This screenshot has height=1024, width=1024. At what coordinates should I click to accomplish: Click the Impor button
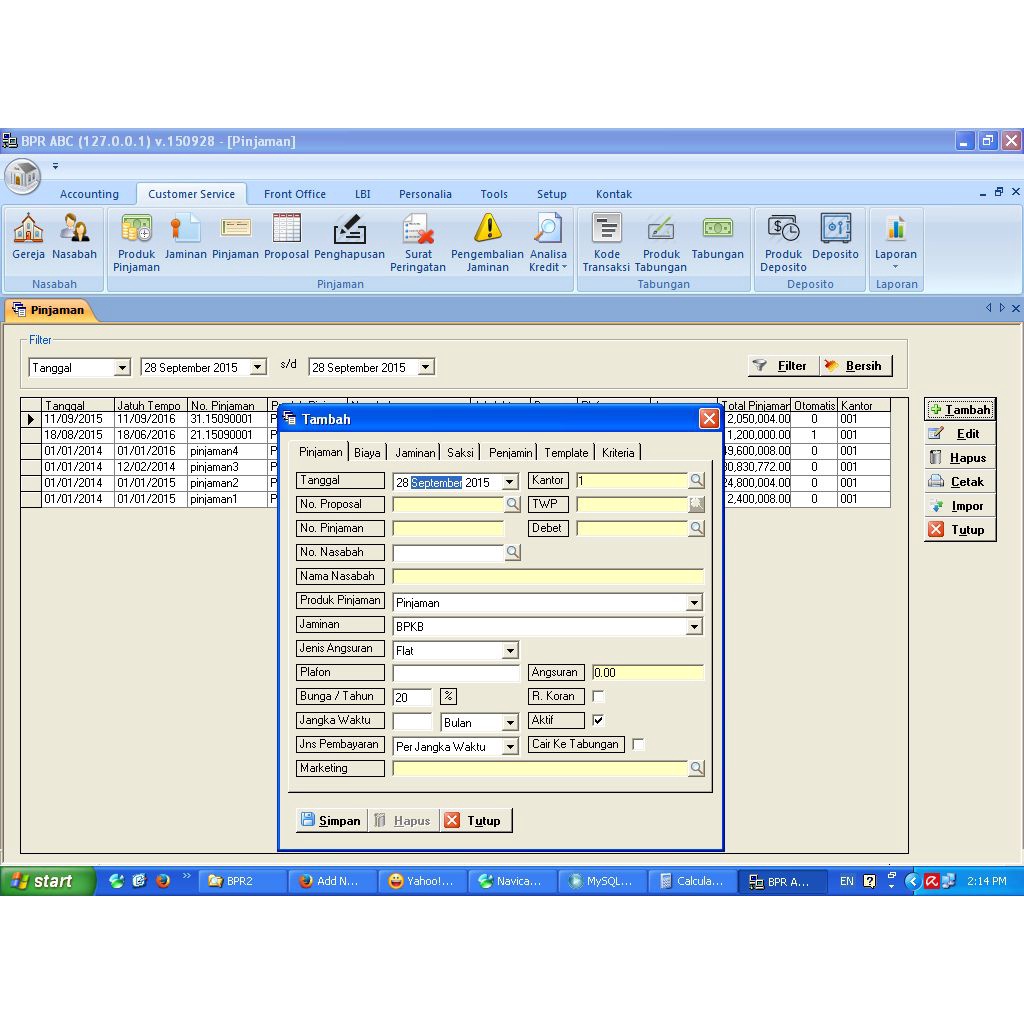point(960,506)
